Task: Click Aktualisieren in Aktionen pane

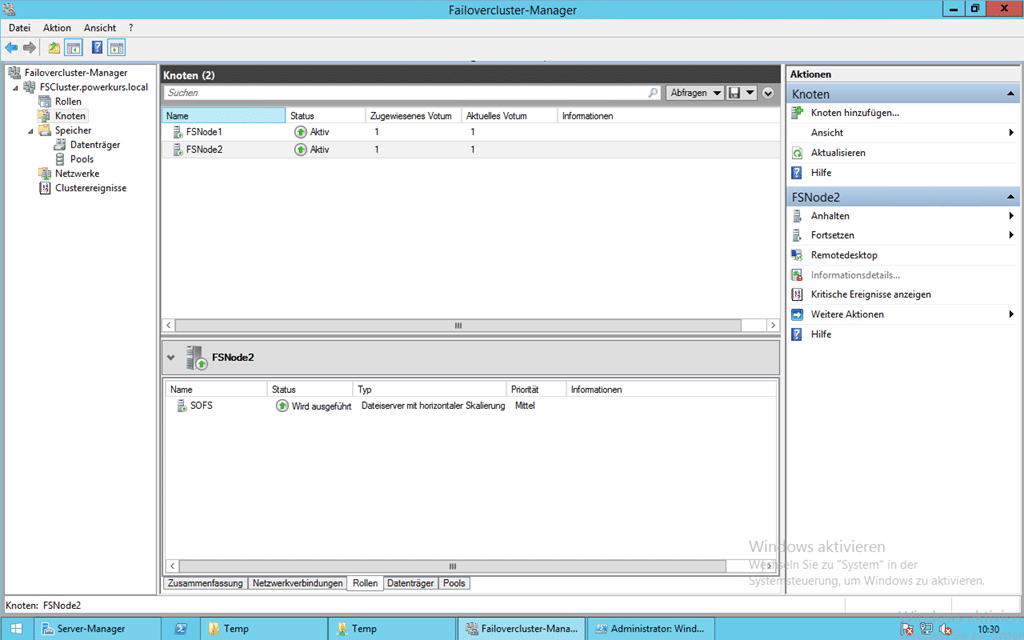Action: click(x=838, y=153)
